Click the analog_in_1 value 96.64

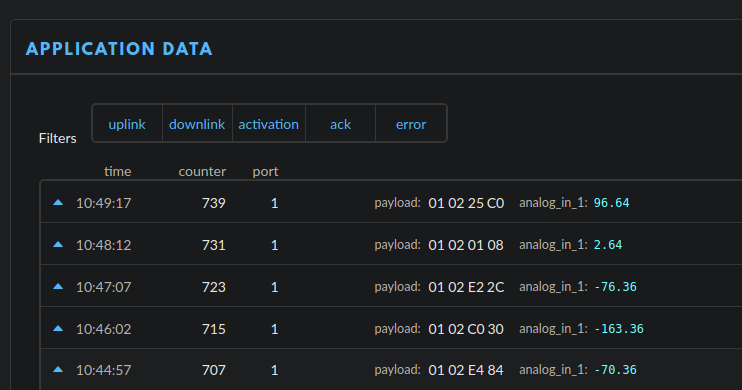(x=611, y=203)
